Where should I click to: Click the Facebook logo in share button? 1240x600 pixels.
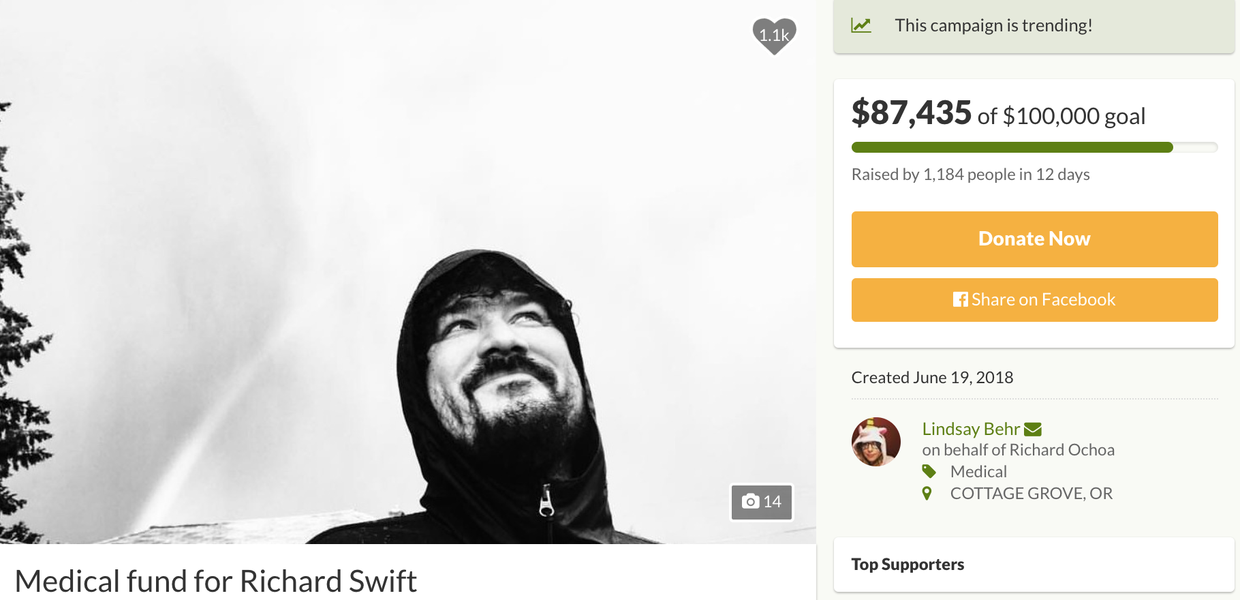[x=960, y=300]
